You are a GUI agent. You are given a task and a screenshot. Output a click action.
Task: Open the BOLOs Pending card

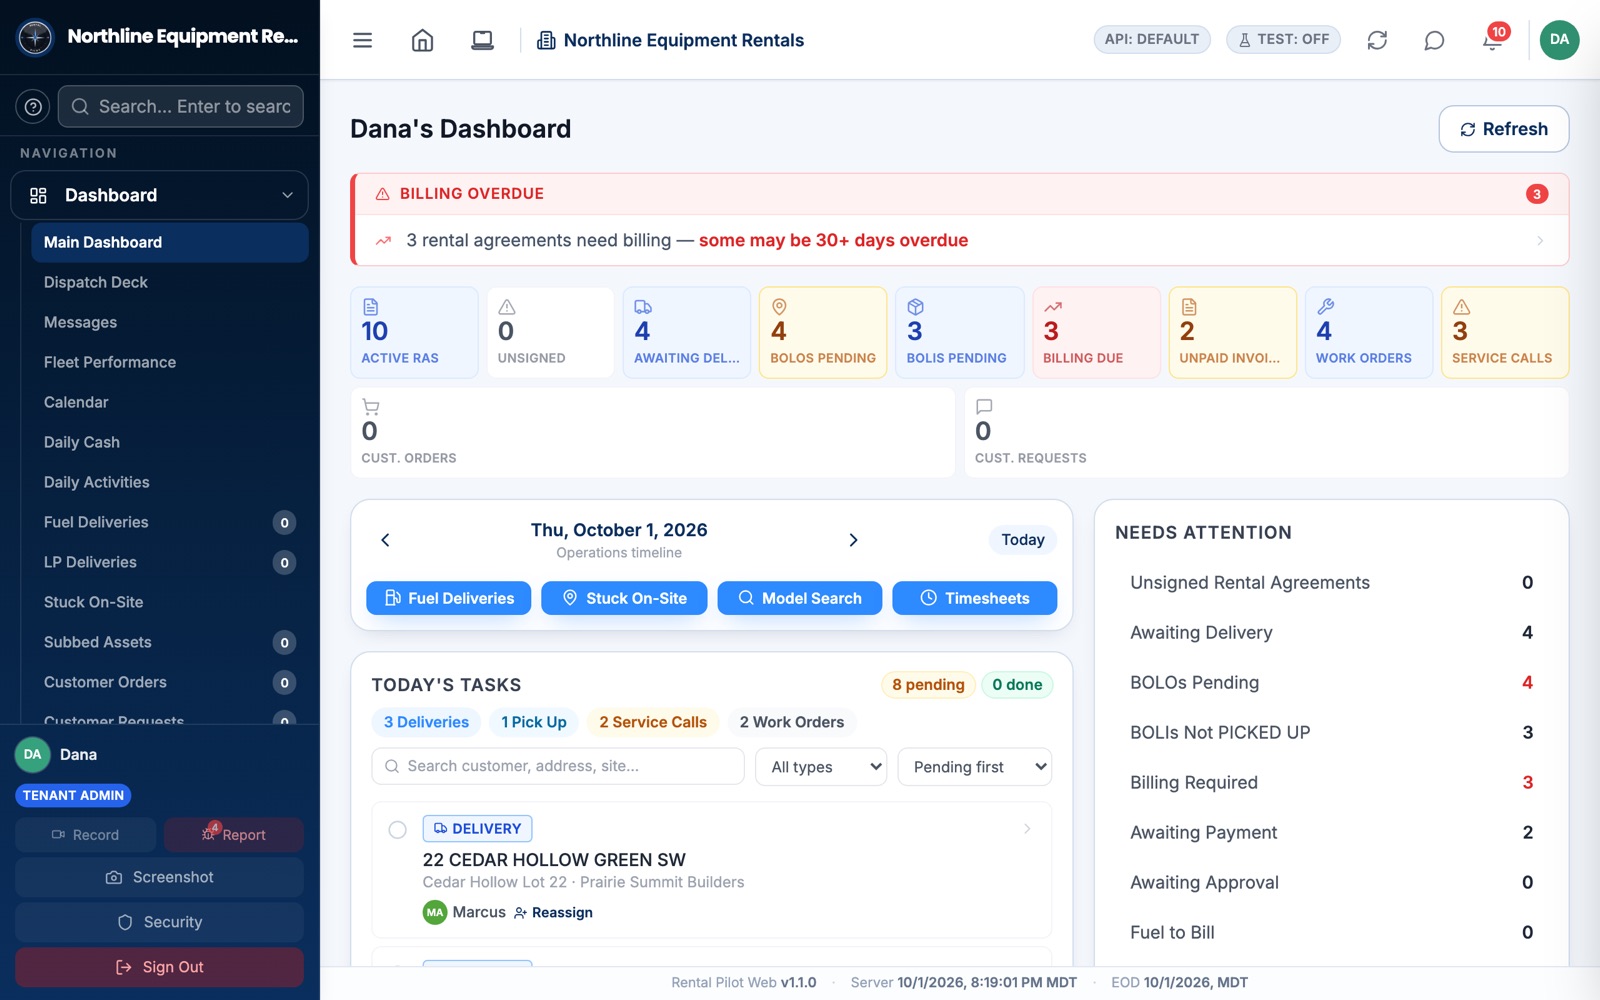point(823,333)
